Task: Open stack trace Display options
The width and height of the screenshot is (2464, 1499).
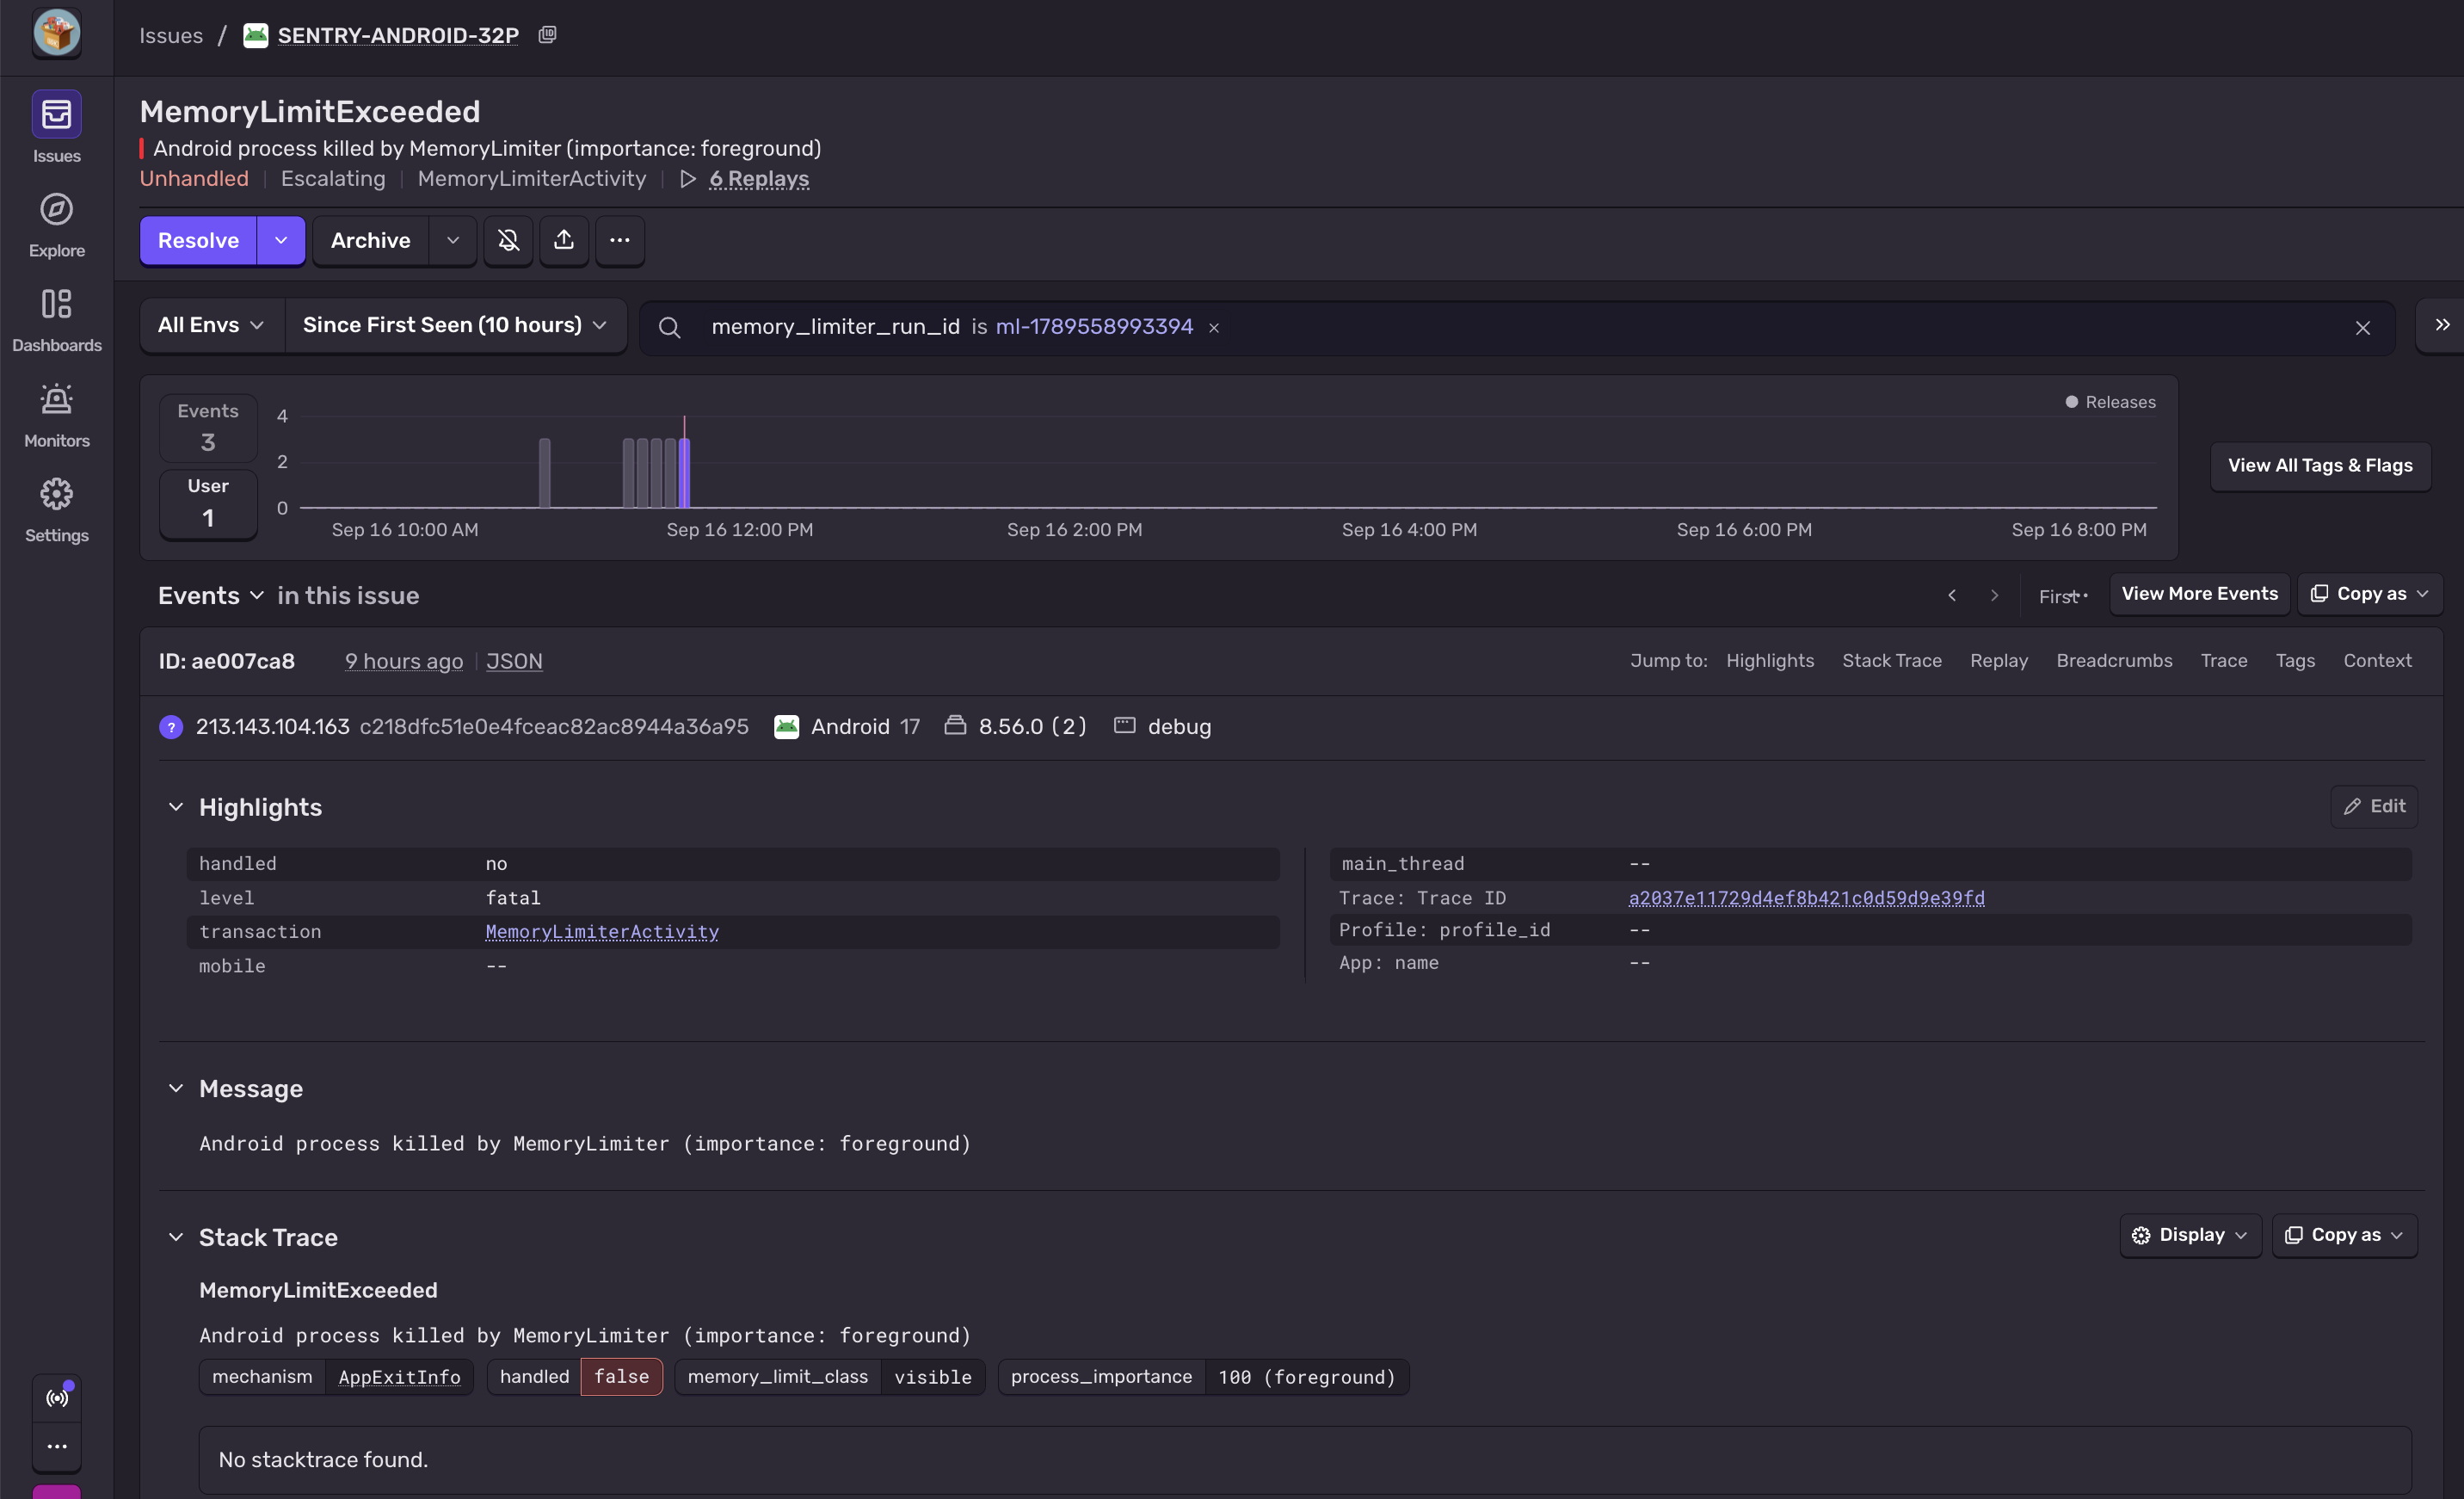Action: [x=2190, y=1235]
